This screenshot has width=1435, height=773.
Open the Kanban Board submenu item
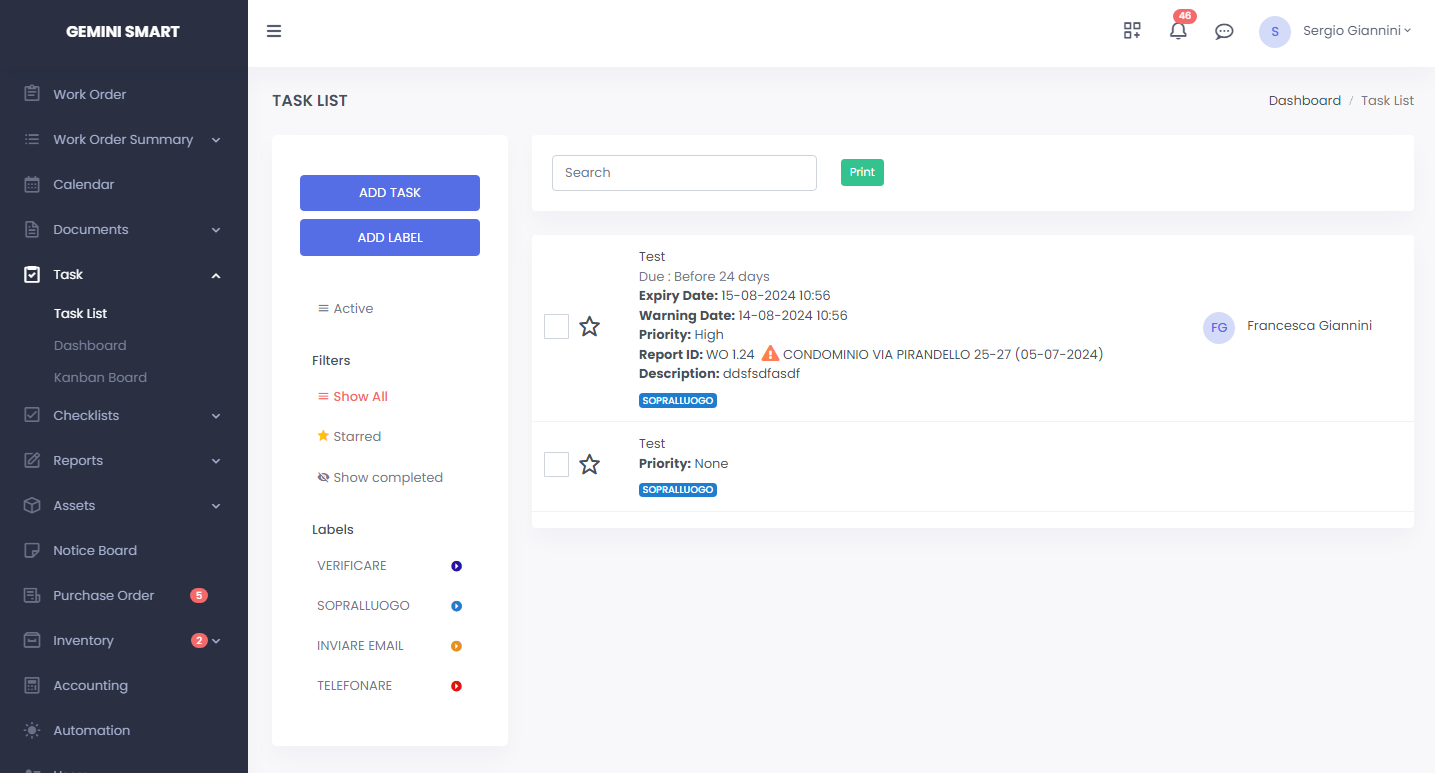(x=100, y=377)
